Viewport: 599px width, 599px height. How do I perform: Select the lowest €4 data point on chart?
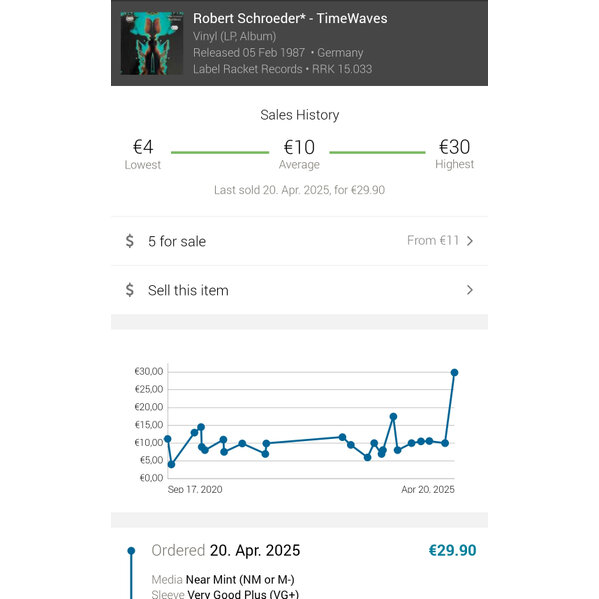pyautogui.click(x=171, y=464)
